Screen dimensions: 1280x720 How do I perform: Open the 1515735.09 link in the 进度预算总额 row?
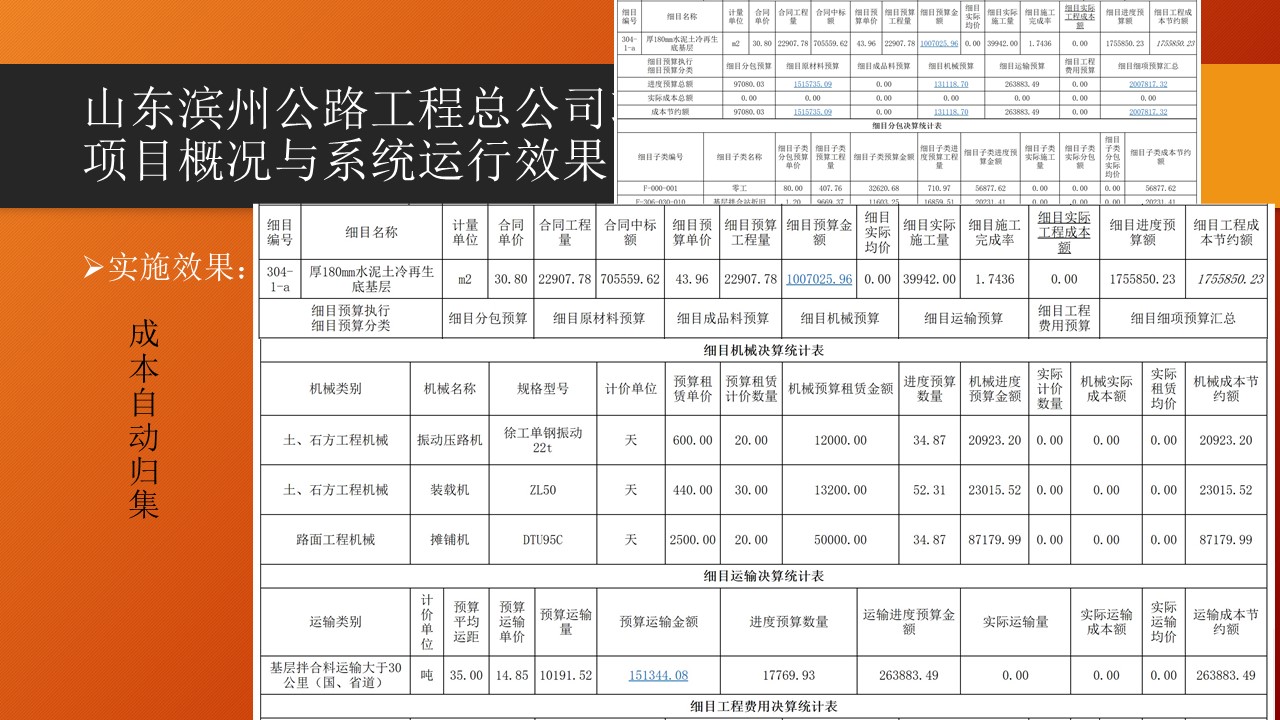click(x=812, y=84)
